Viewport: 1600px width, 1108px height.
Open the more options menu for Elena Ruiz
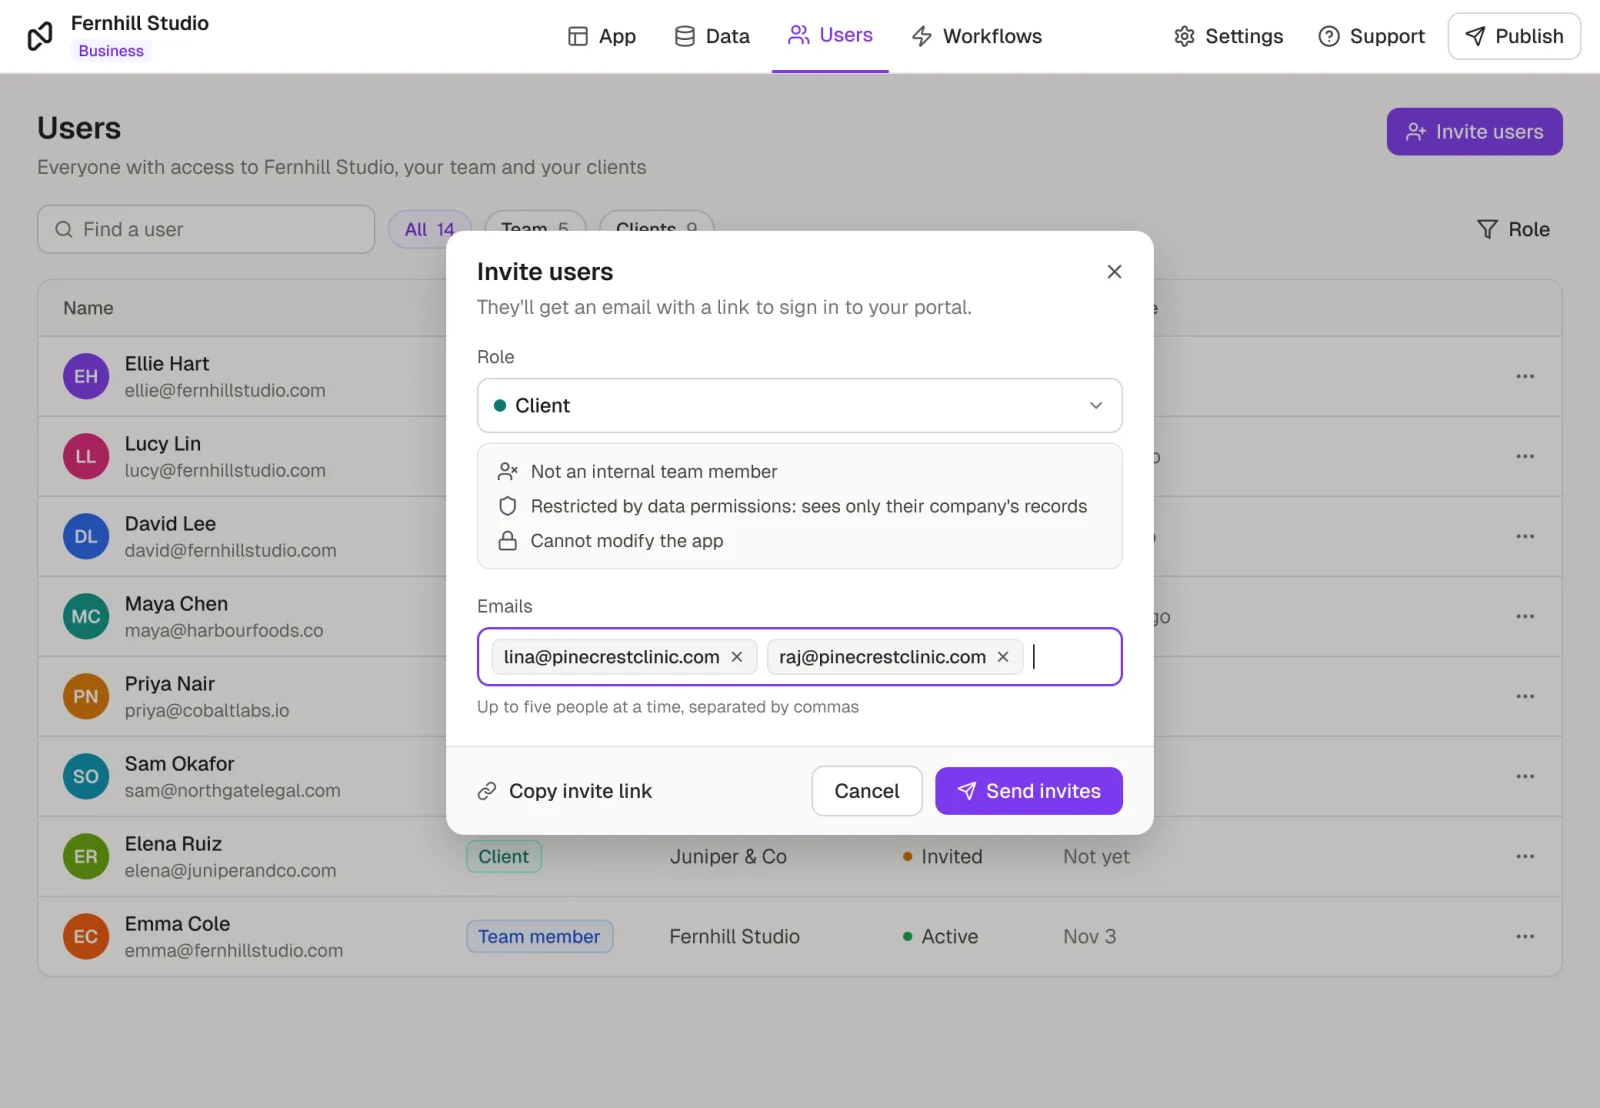point(1525,856)
